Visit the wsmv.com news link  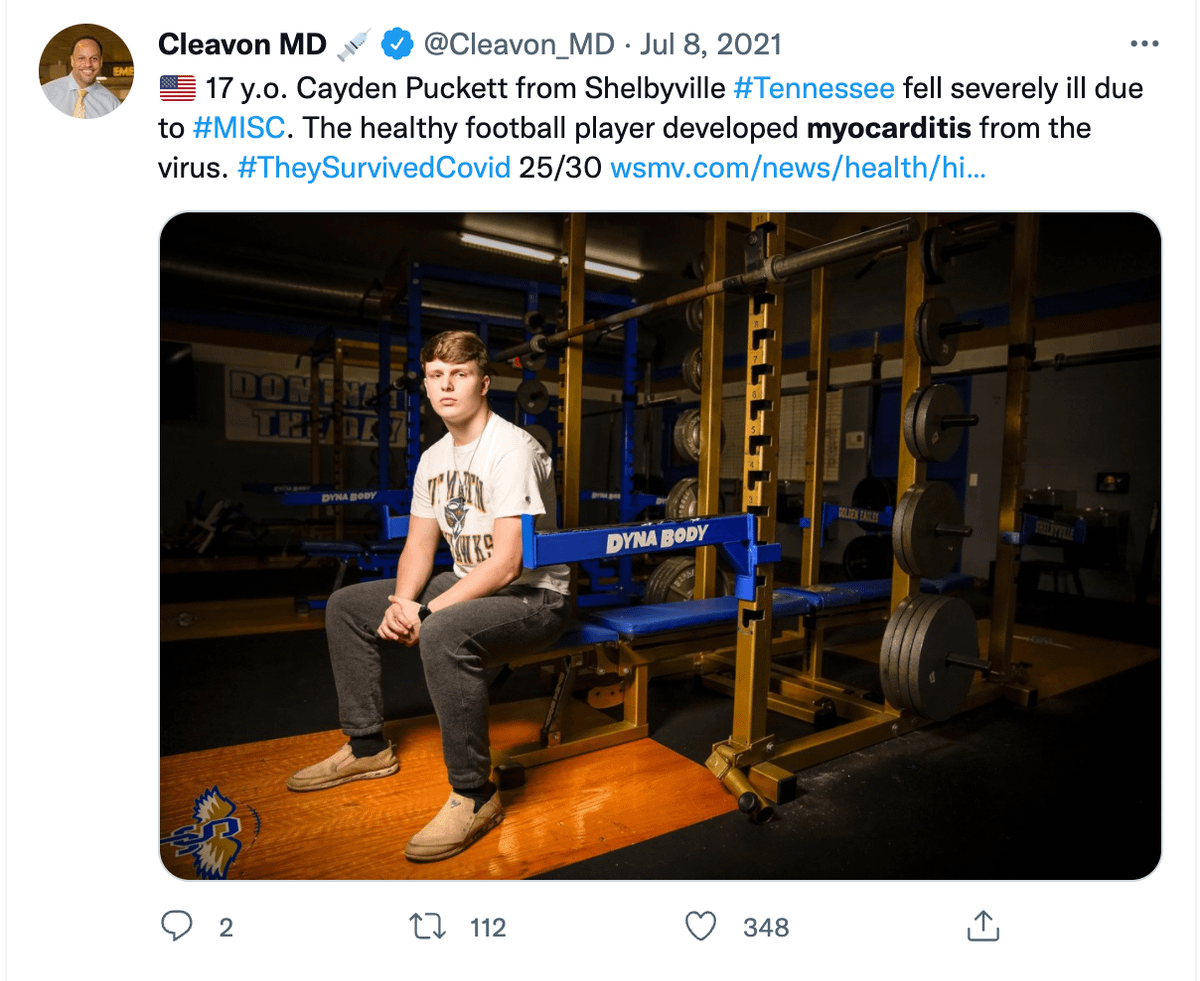coord(797,168)
